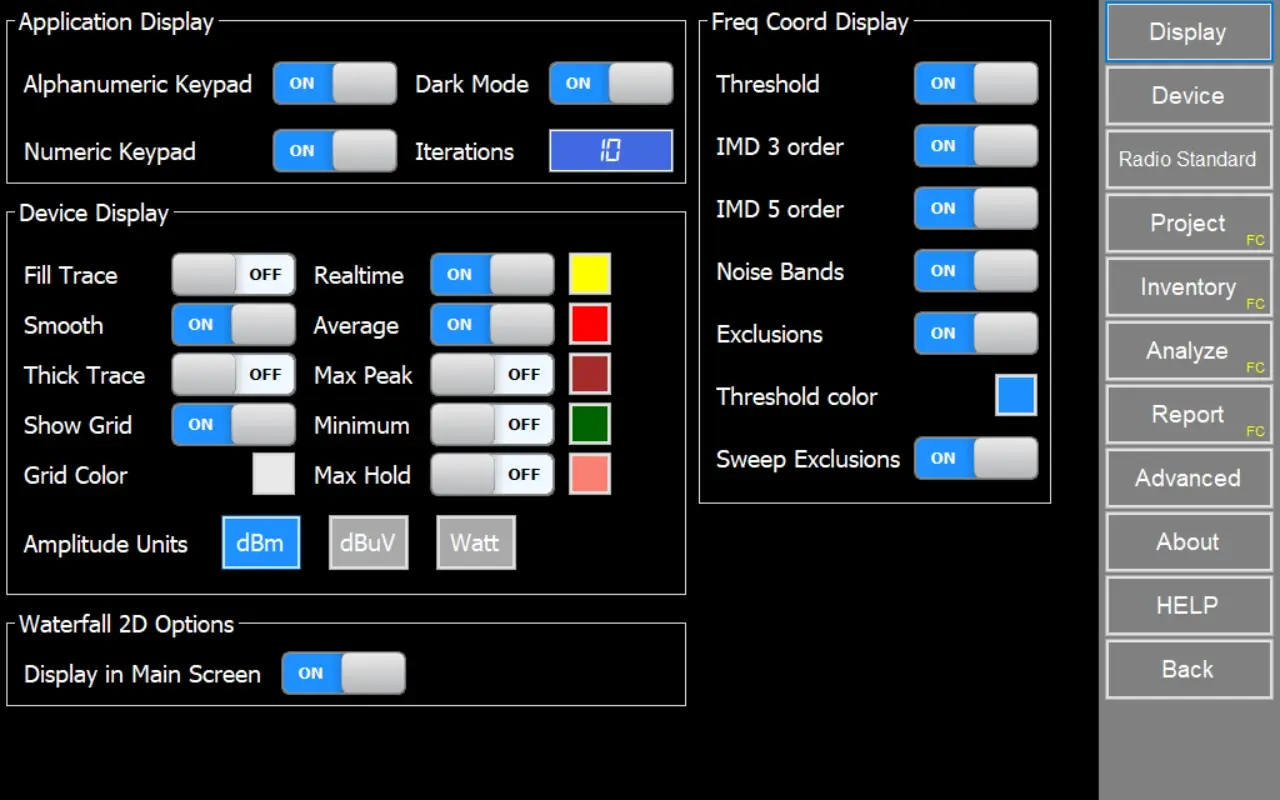
Task: Disable the Smooth trace switch
Action: click(233, 325)
